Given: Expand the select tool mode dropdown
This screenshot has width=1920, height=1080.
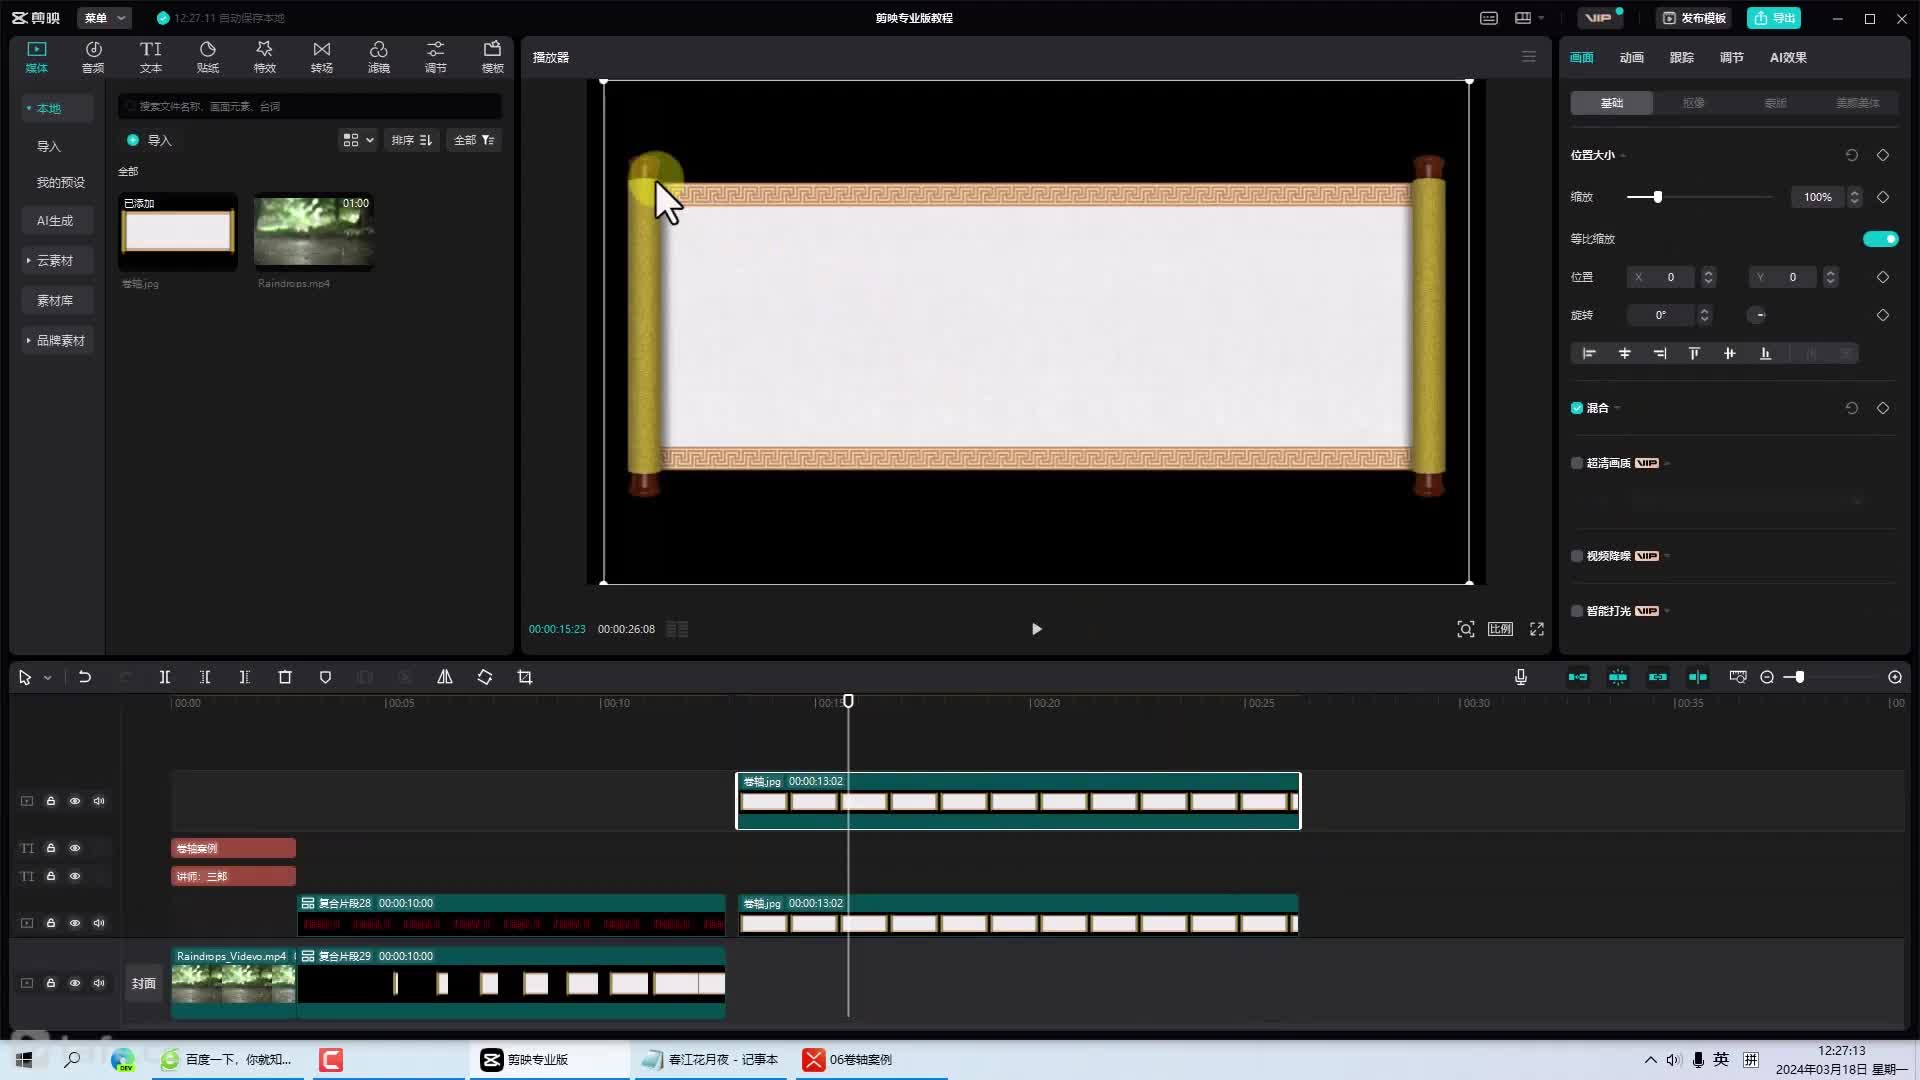Looking at the screenshot, I should [47, 678].
